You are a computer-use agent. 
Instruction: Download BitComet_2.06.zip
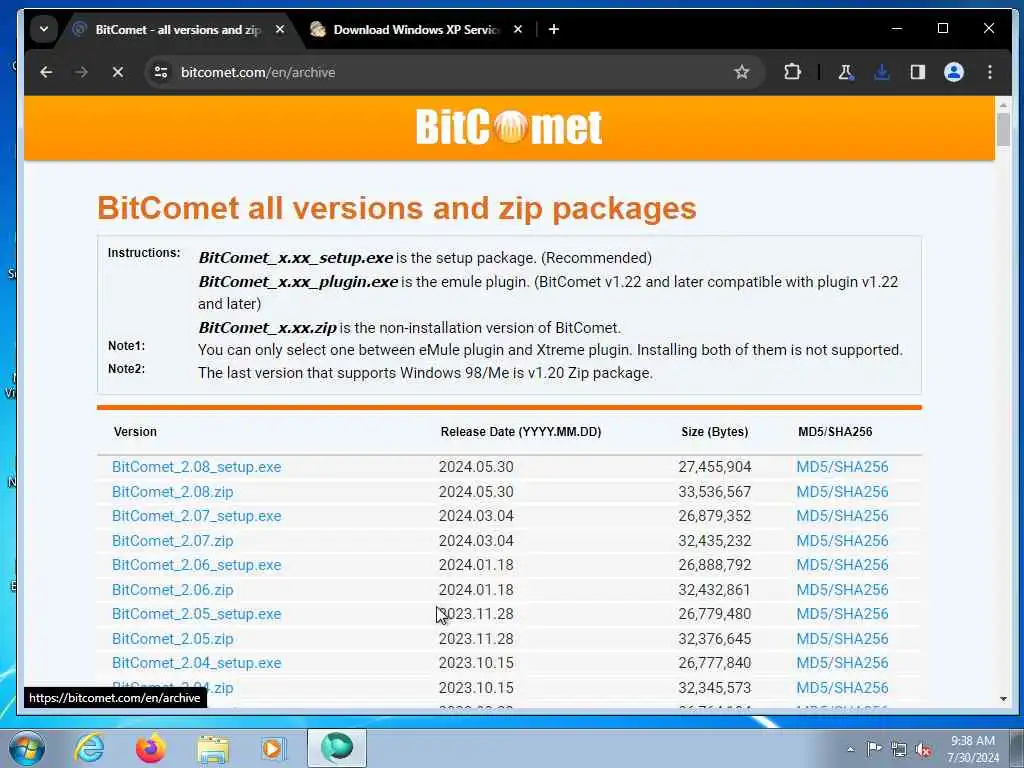(x=172, y=590)
